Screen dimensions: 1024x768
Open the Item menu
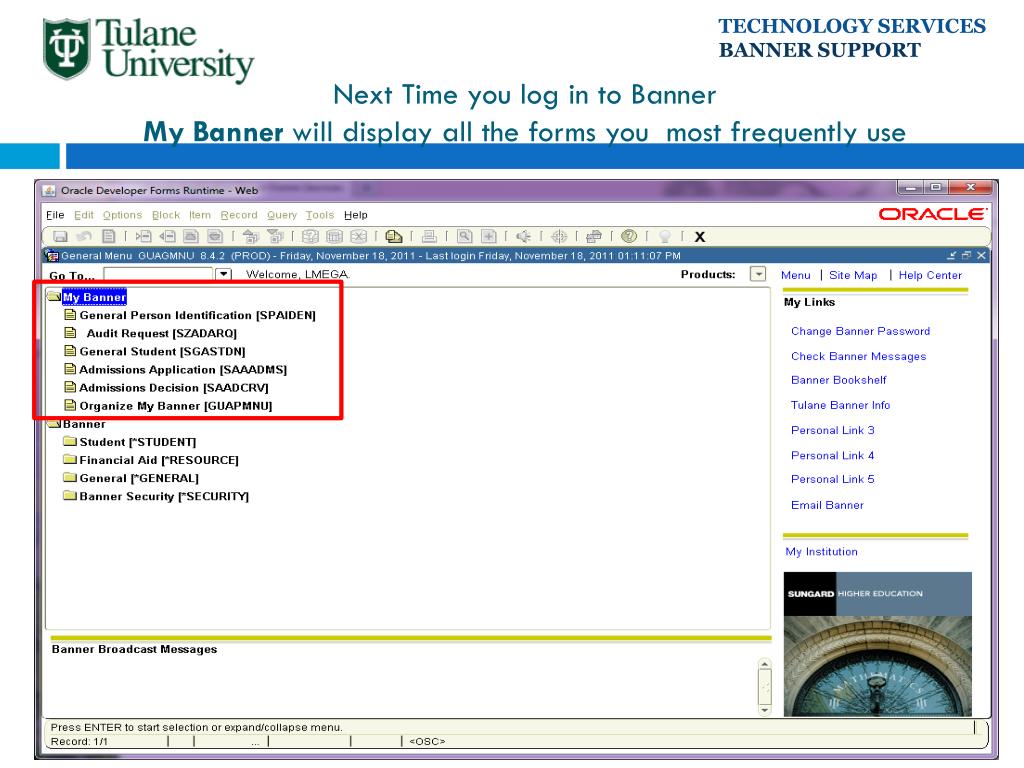click(x=200, y=215)
